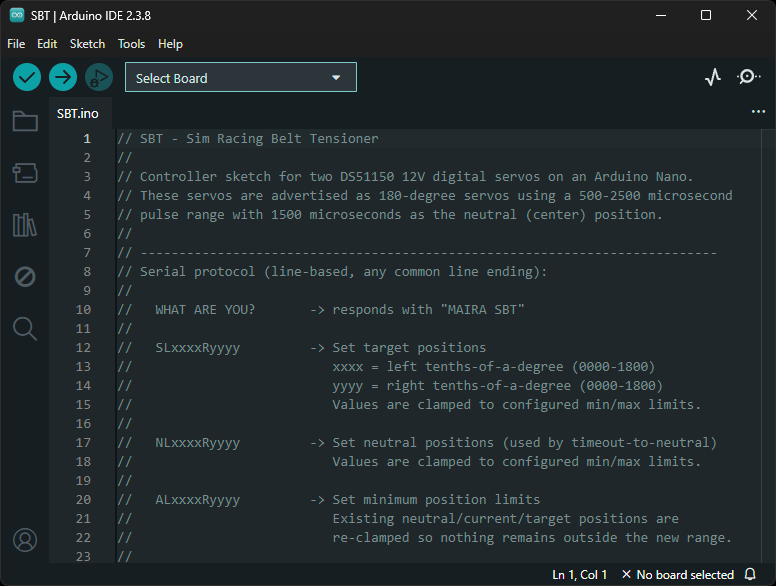The width and height of the screenshot is (776, 586).
Task: Open the Search magnifier sidebar icon
Action: coord(25,328)
